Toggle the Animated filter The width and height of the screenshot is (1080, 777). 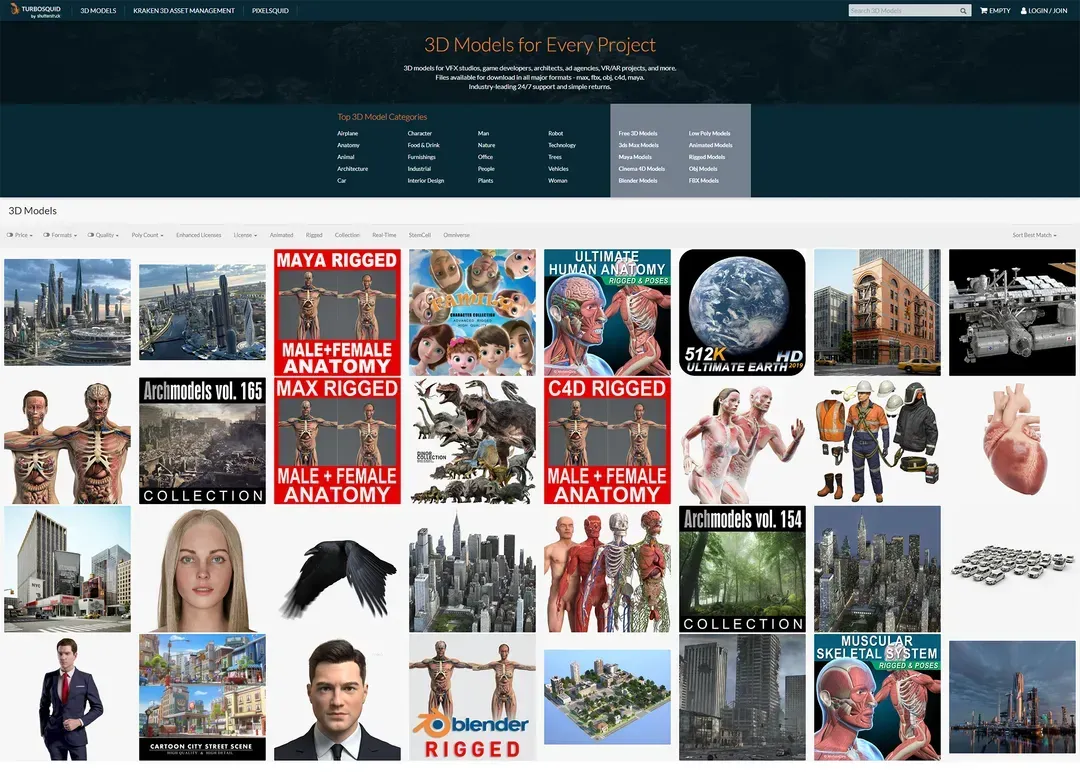pos(281,235)
